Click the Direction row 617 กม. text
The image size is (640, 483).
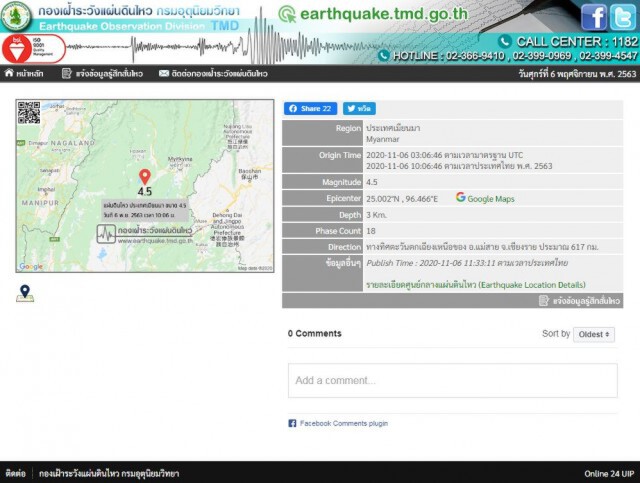point(482,247)
